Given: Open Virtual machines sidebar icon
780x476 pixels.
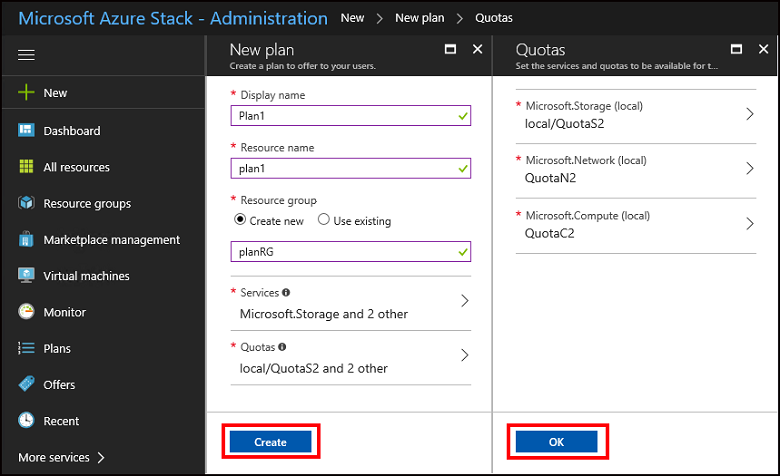Looking at the screenshot, I should pos(26,276).
